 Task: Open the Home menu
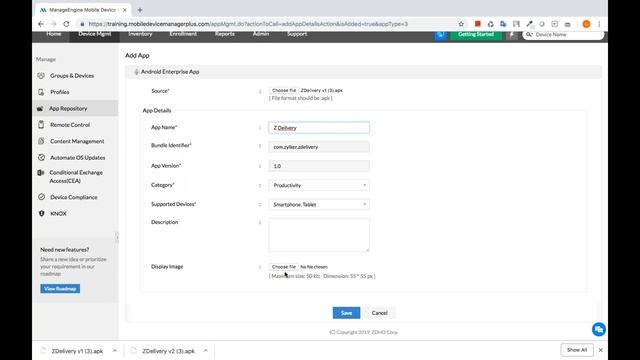click(54, 34)
